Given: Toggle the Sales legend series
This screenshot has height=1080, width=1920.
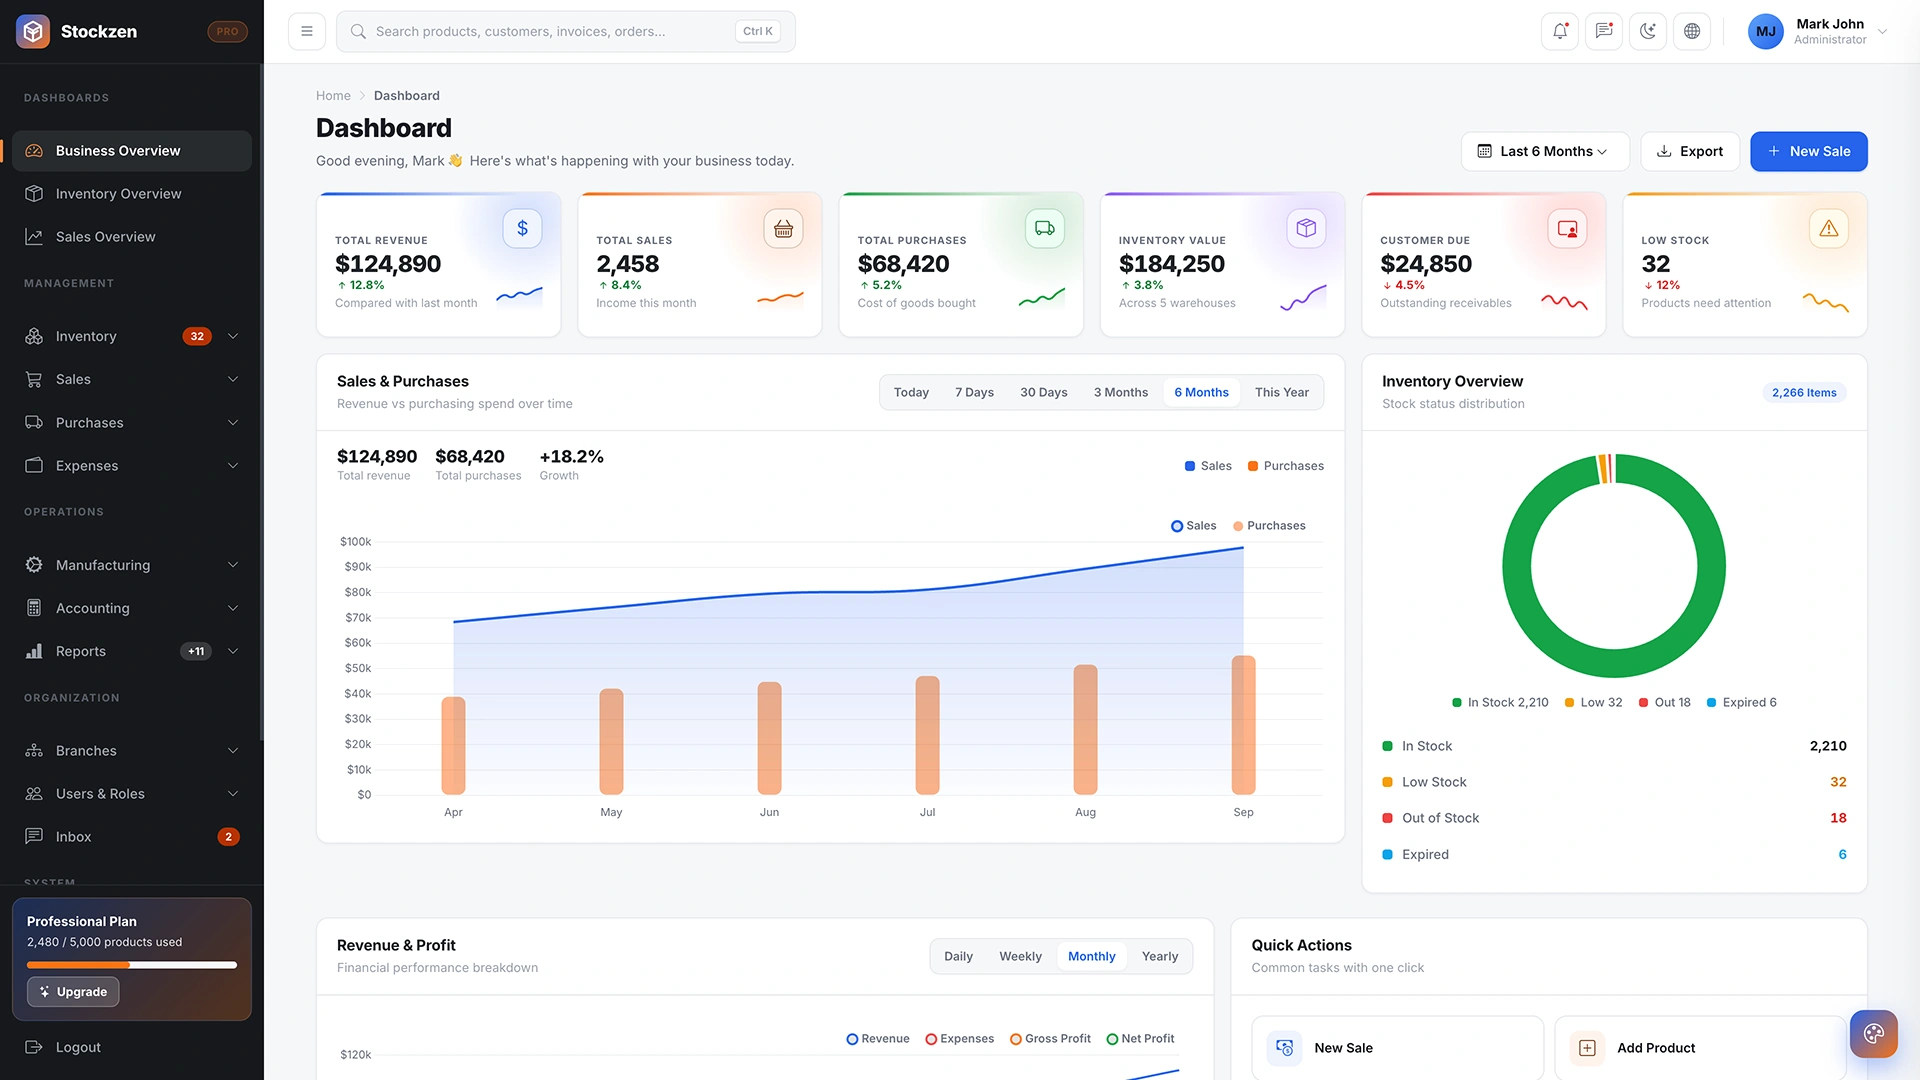Looking at the screenshot, I should click(1194, 526).
